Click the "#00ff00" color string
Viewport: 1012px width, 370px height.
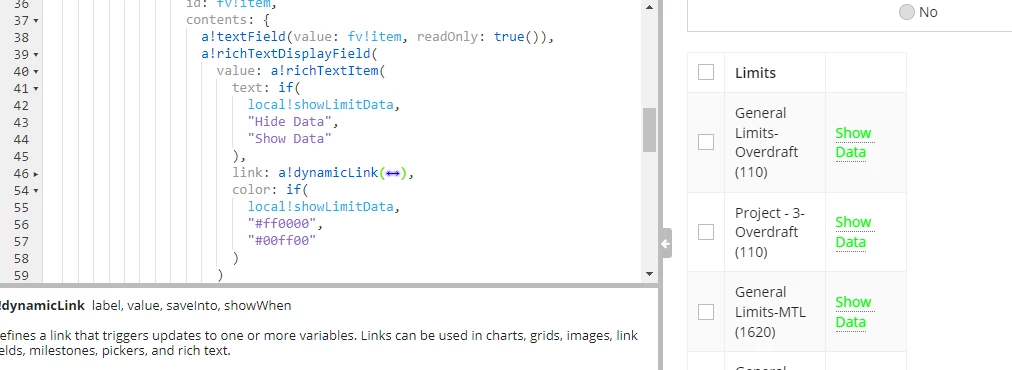tap(282, 240)
